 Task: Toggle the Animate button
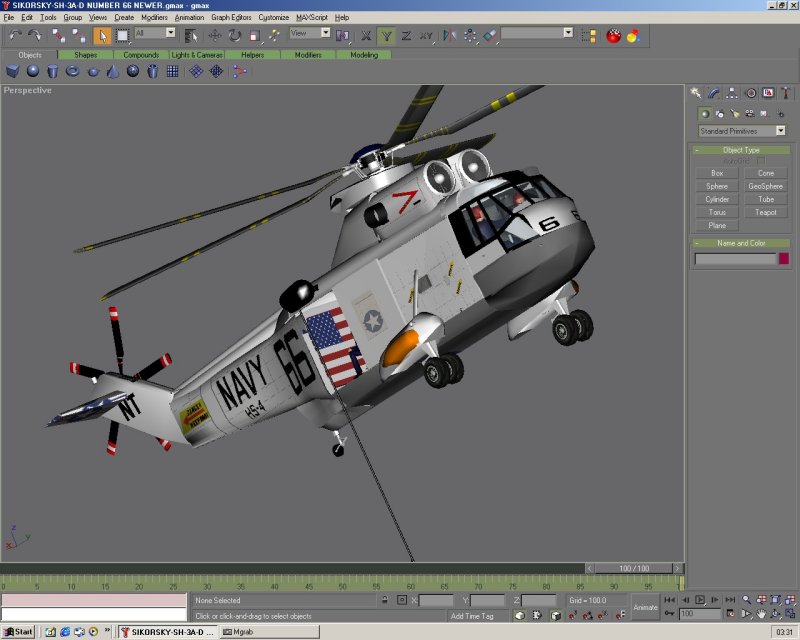coord(646,607)
